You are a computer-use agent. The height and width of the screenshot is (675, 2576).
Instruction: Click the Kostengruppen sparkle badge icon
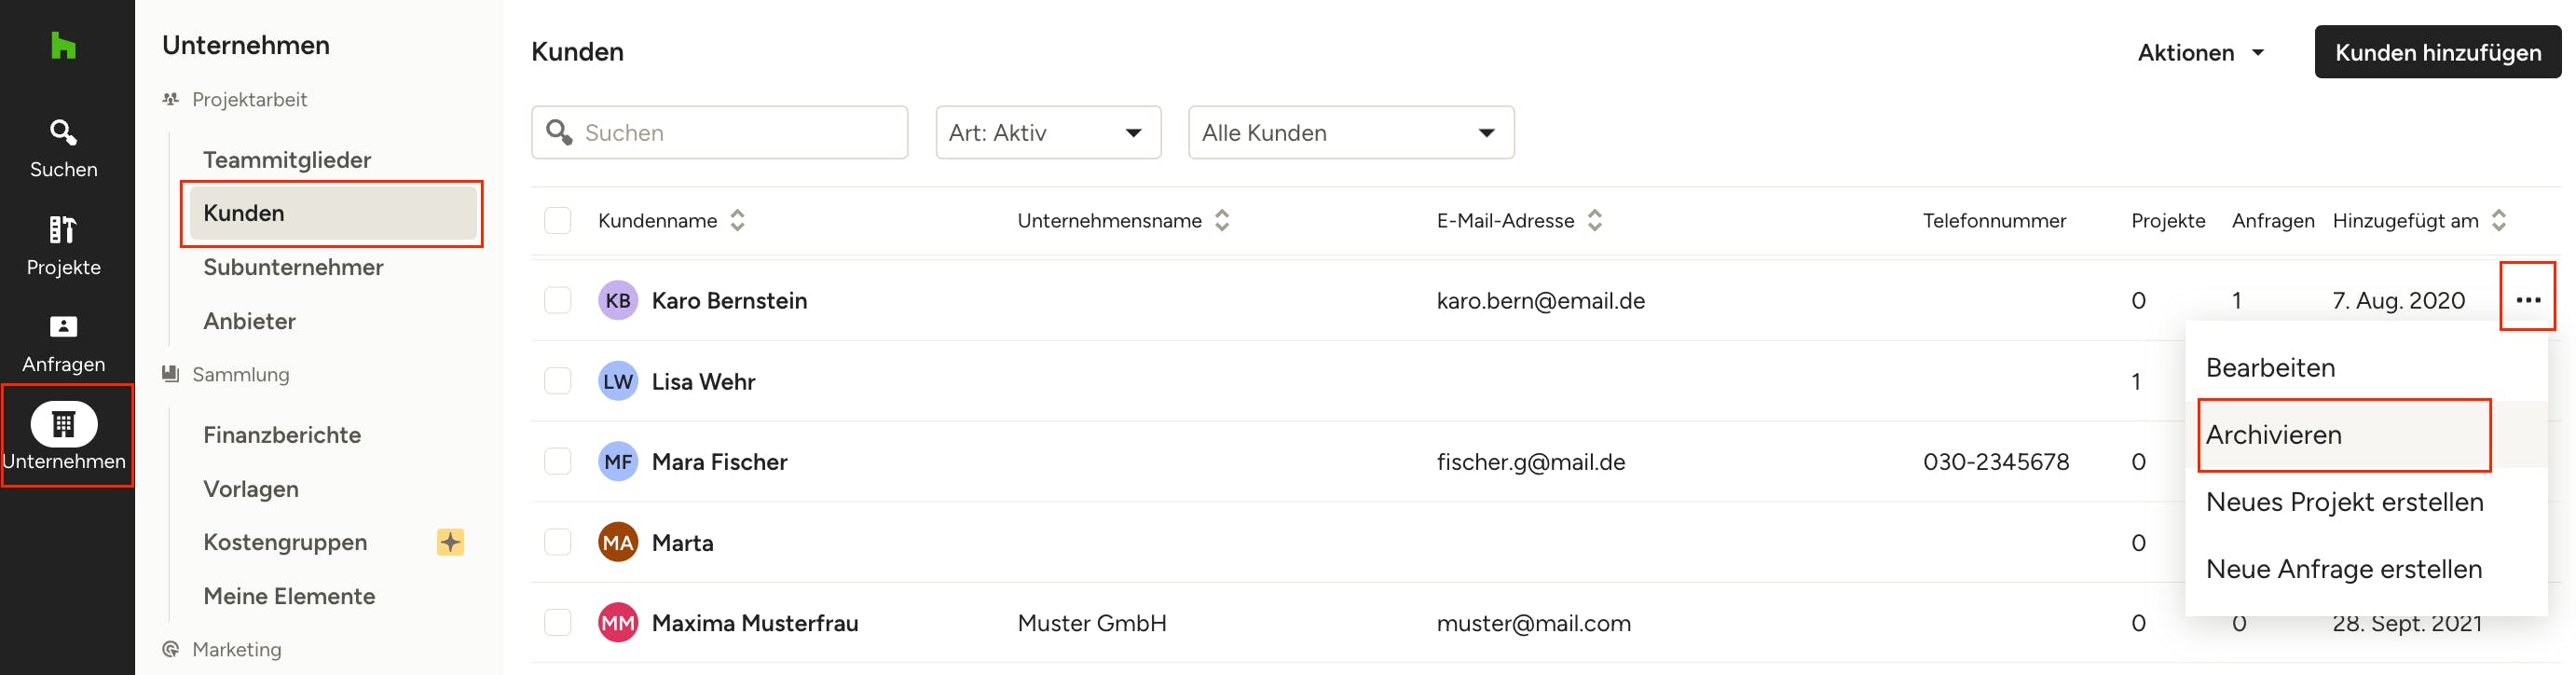(x=450, y=542)
